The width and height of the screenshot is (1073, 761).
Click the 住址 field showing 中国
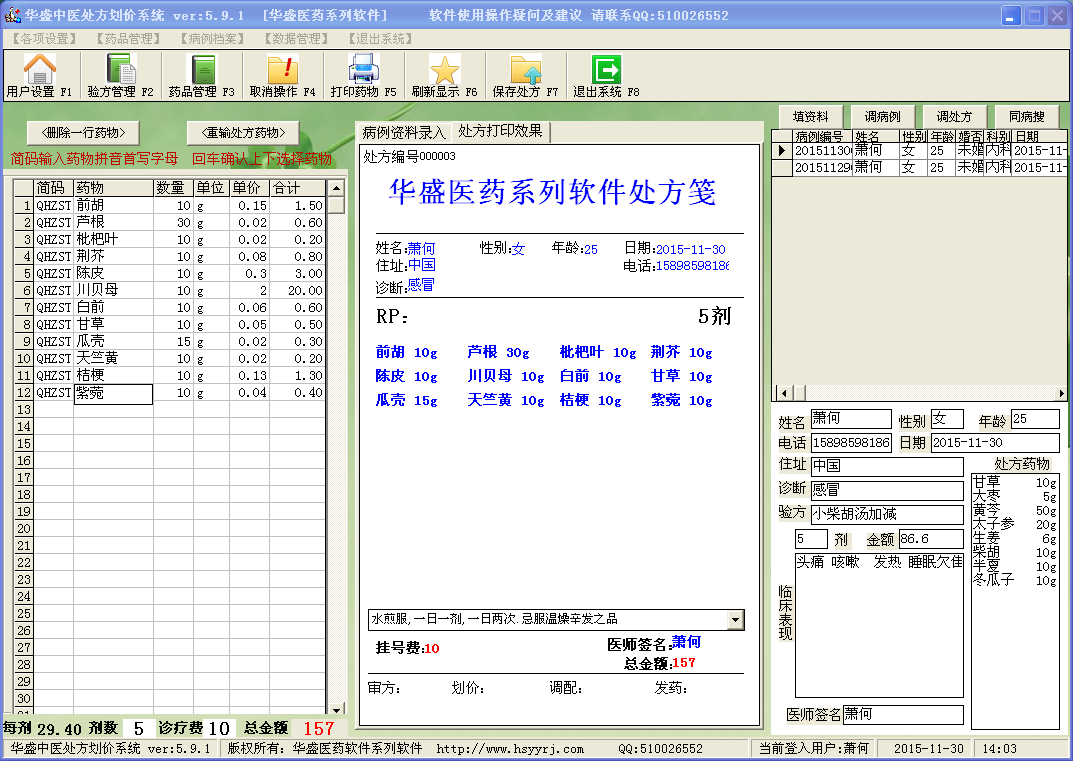point(887,466)
